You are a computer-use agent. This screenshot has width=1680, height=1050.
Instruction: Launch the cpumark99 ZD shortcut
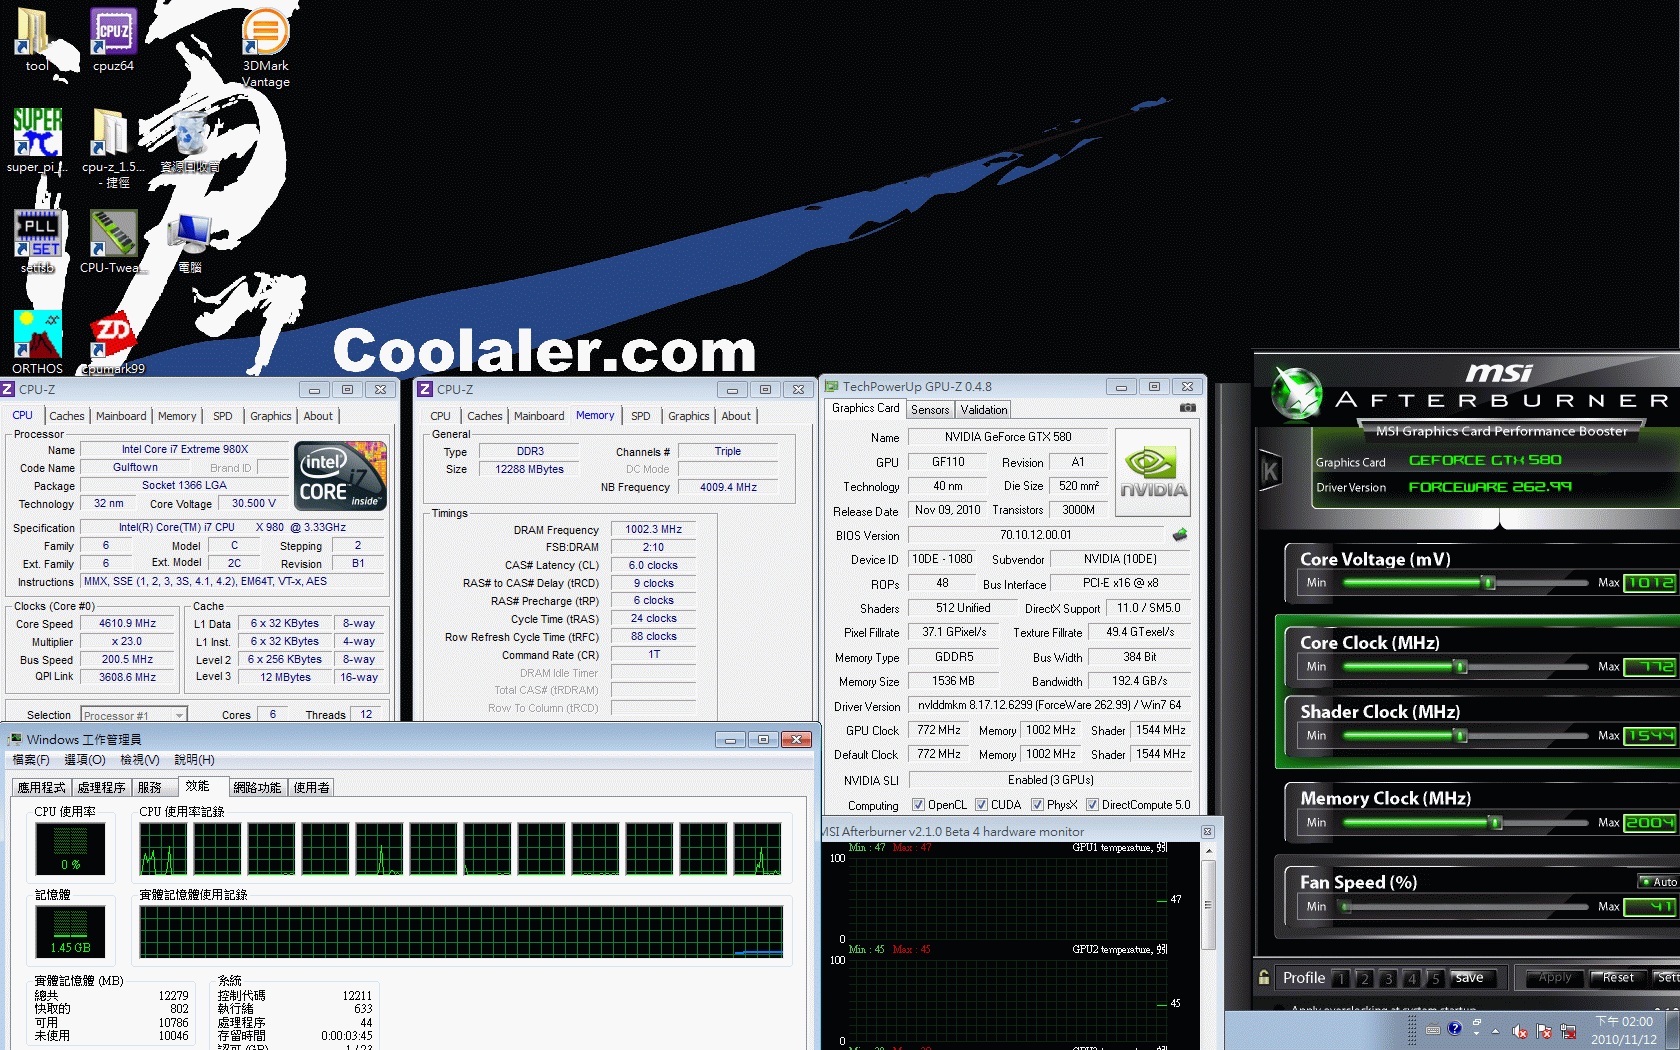[112, 342]
